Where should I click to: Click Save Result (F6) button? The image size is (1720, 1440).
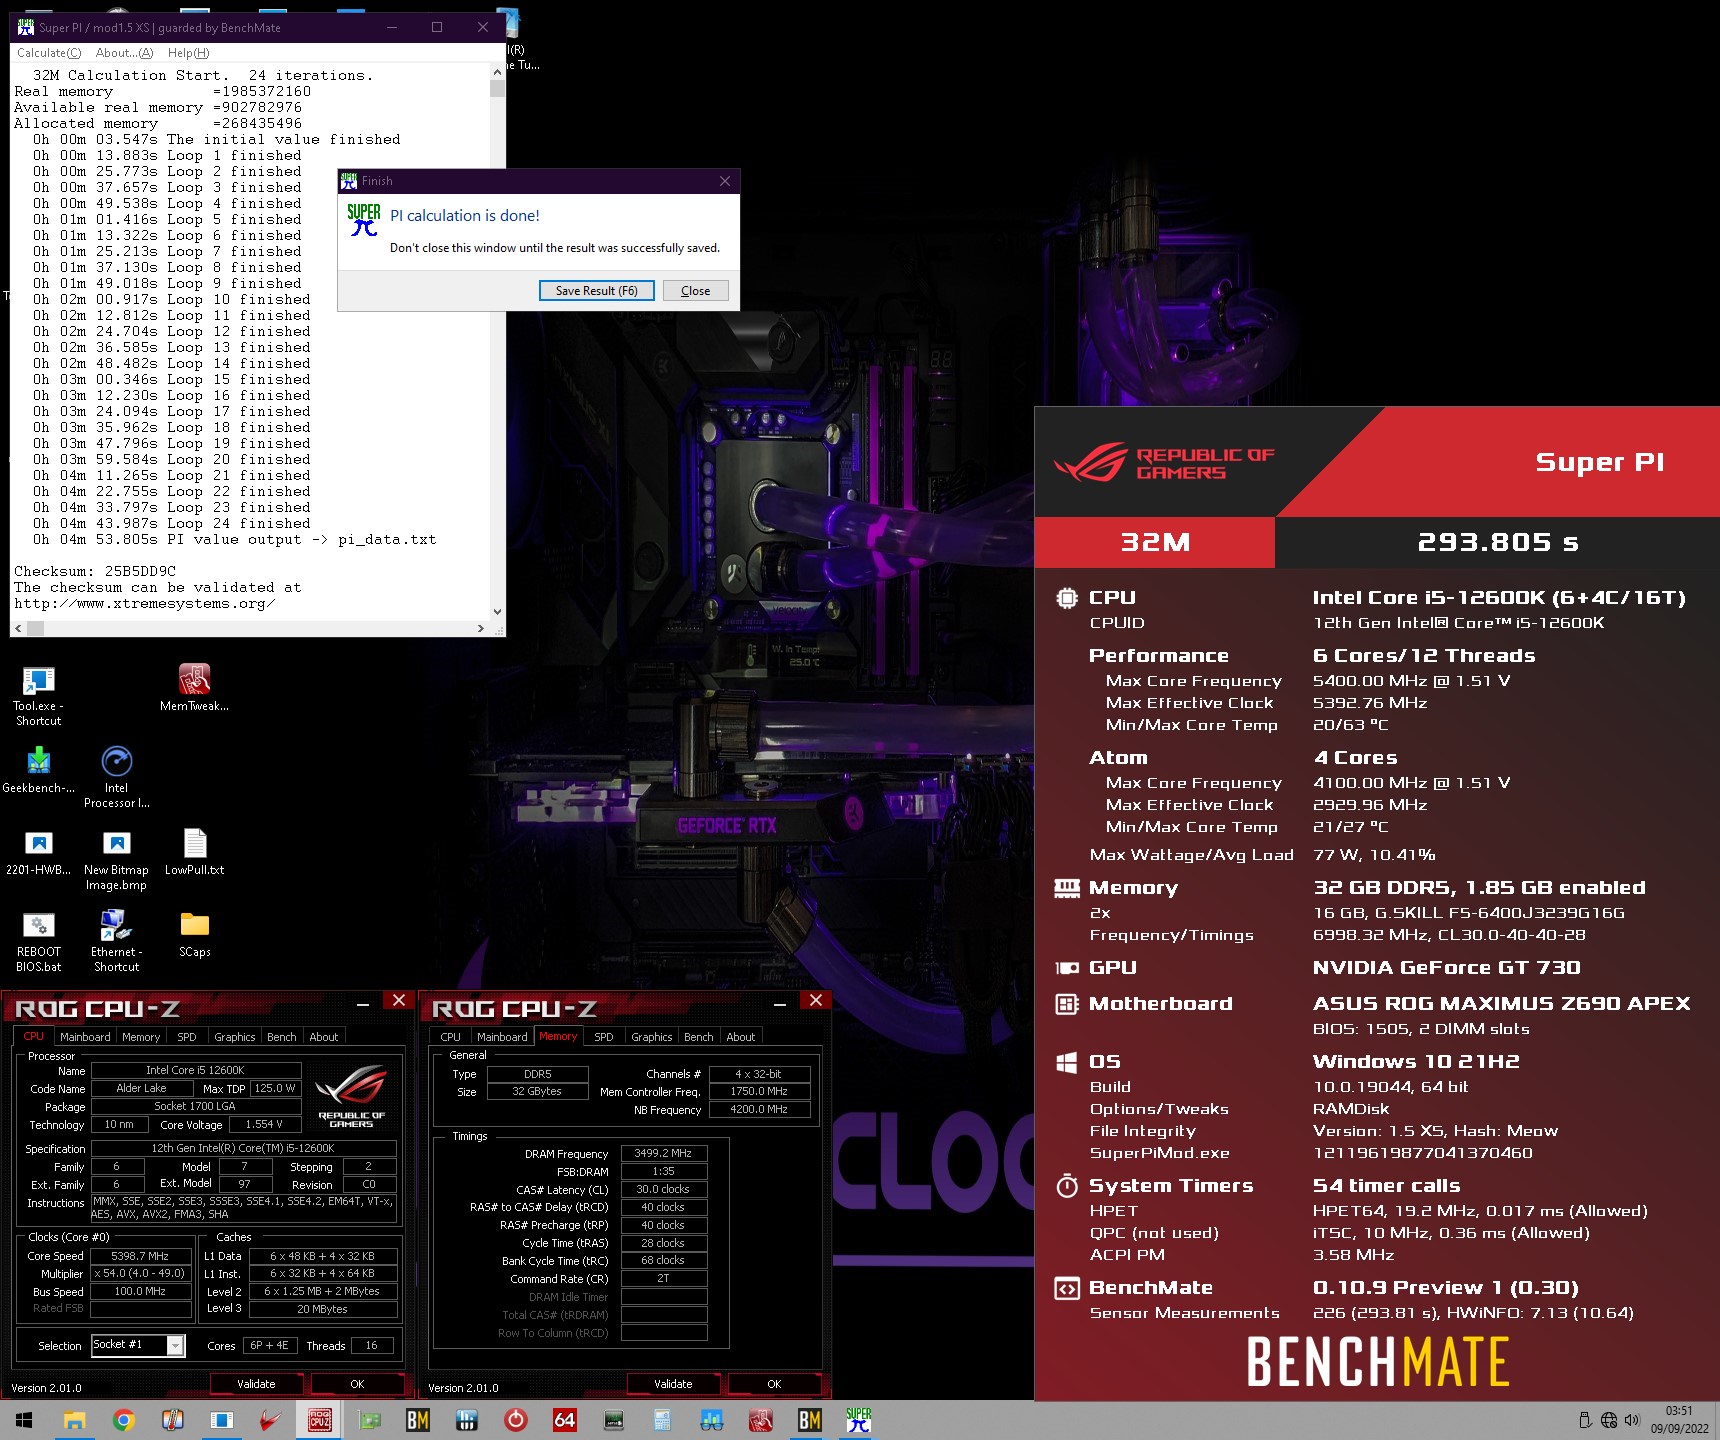597,291
